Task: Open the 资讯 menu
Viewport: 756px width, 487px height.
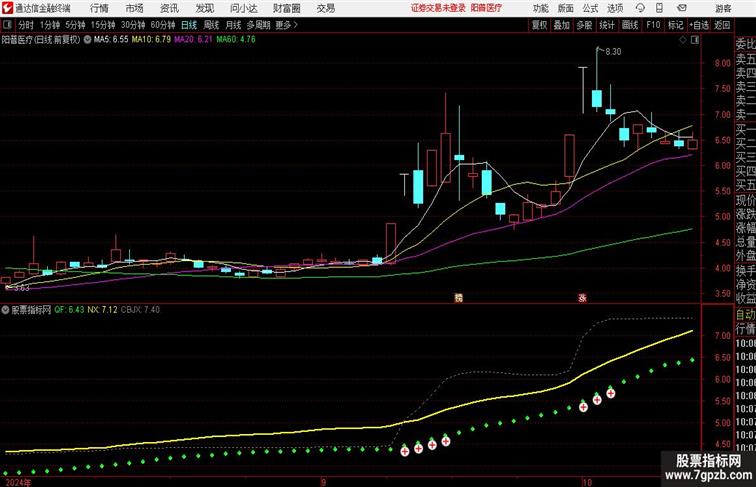Action: coord(169,8)
